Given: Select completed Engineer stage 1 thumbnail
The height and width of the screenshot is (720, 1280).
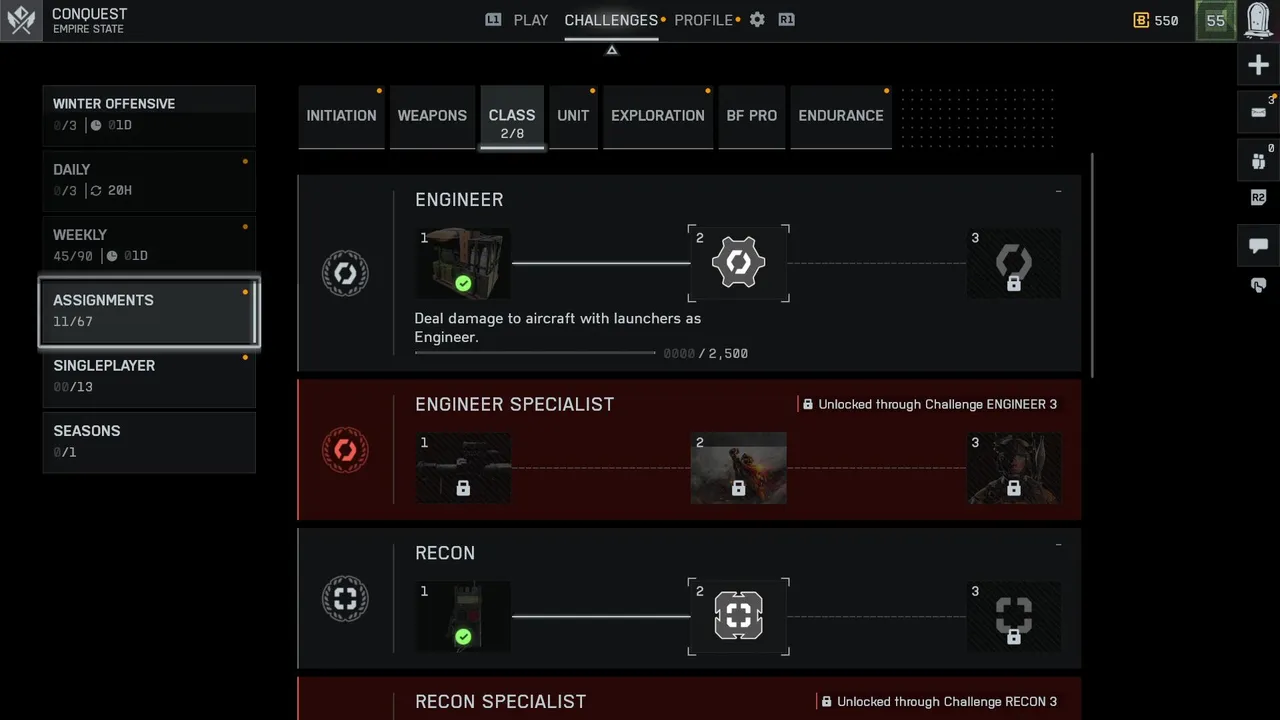Looking at the screenshot, I should coord(463,263).
